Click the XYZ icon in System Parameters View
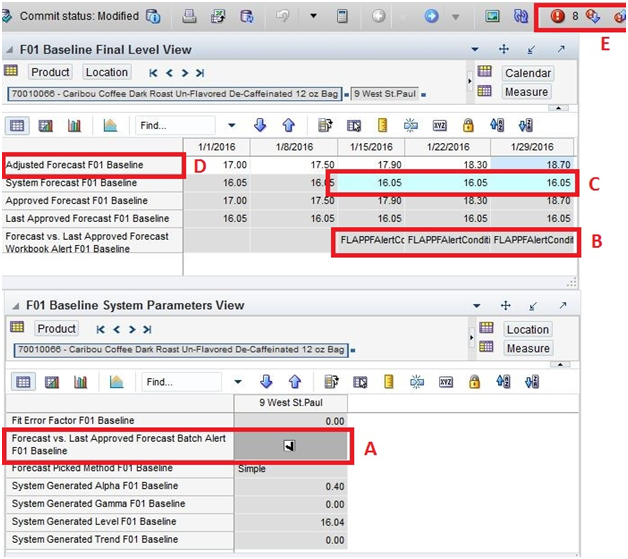 446,382
